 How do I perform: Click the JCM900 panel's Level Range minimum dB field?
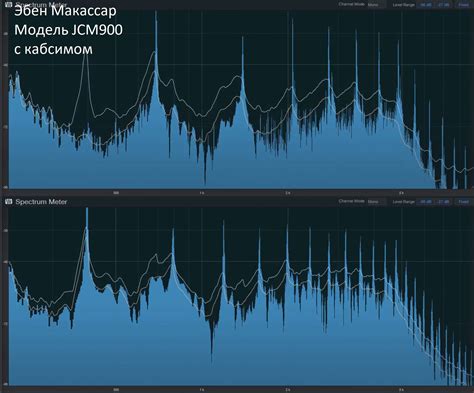pyautogui.click(x=426, y=5)
